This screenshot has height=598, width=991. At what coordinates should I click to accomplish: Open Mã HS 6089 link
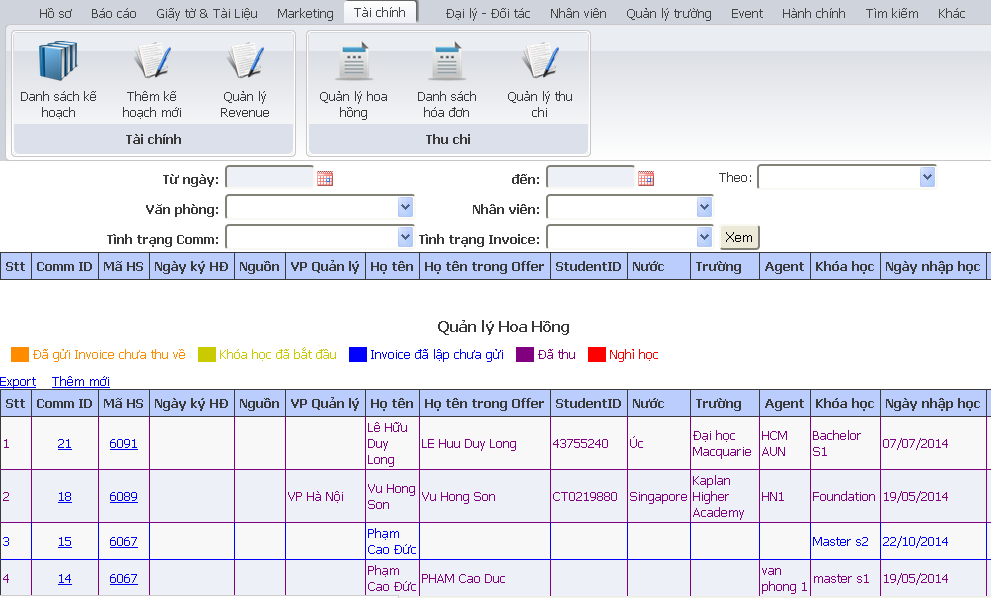123,497
